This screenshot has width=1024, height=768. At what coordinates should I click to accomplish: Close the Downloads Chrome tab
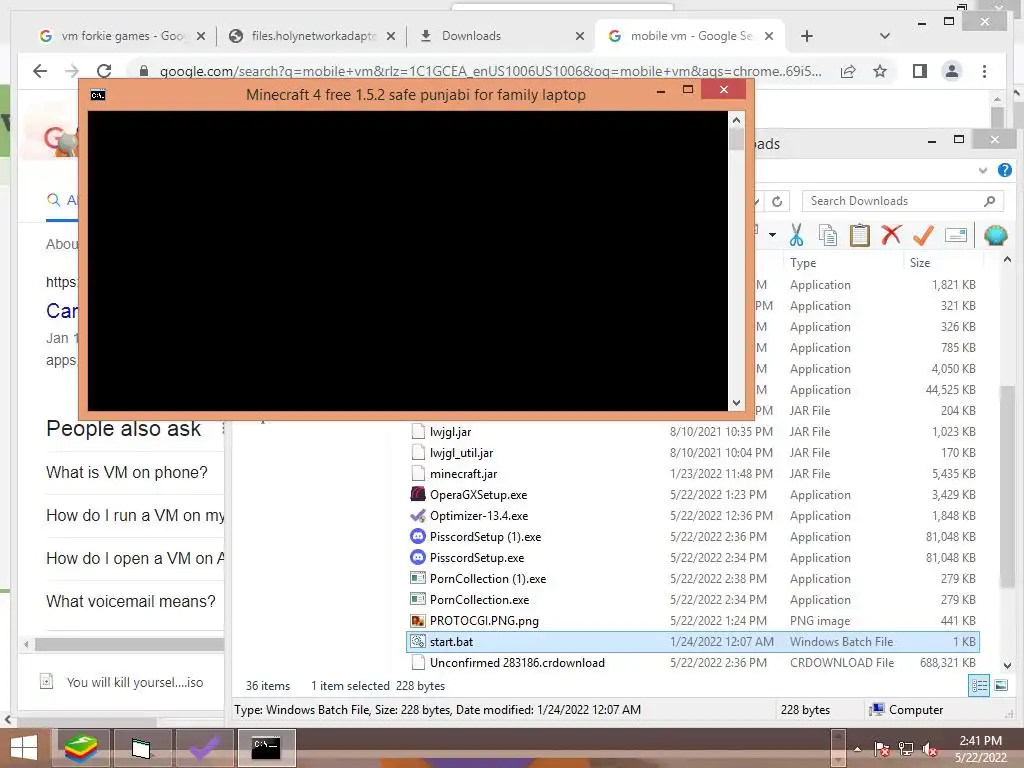pos(579,37)
